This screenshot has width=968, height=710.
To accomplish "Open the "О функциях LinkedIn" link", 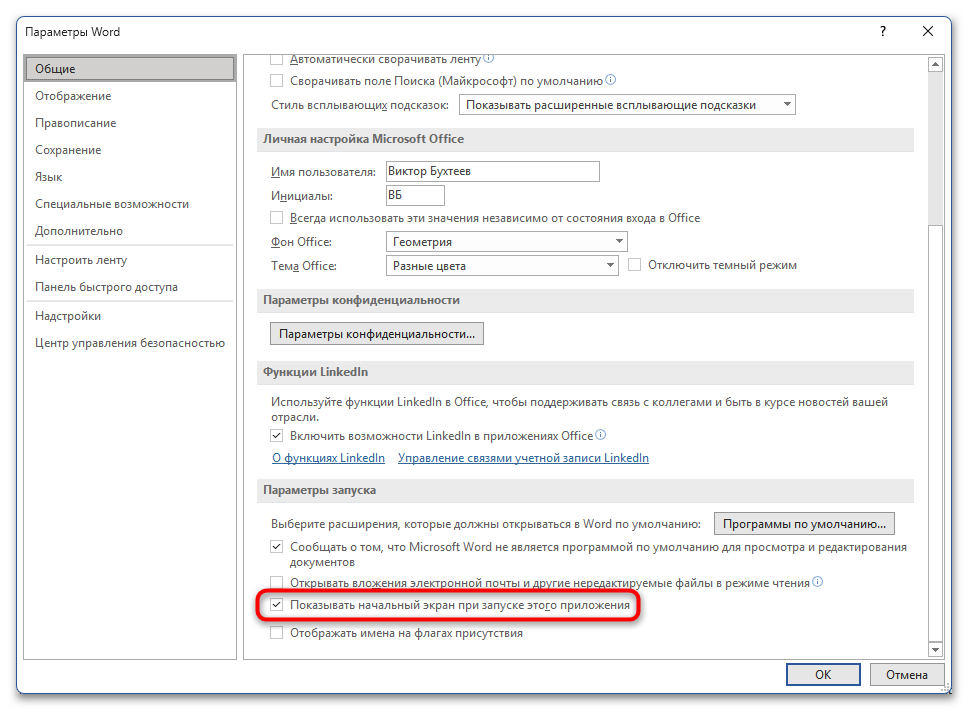I will pos(328,457).
